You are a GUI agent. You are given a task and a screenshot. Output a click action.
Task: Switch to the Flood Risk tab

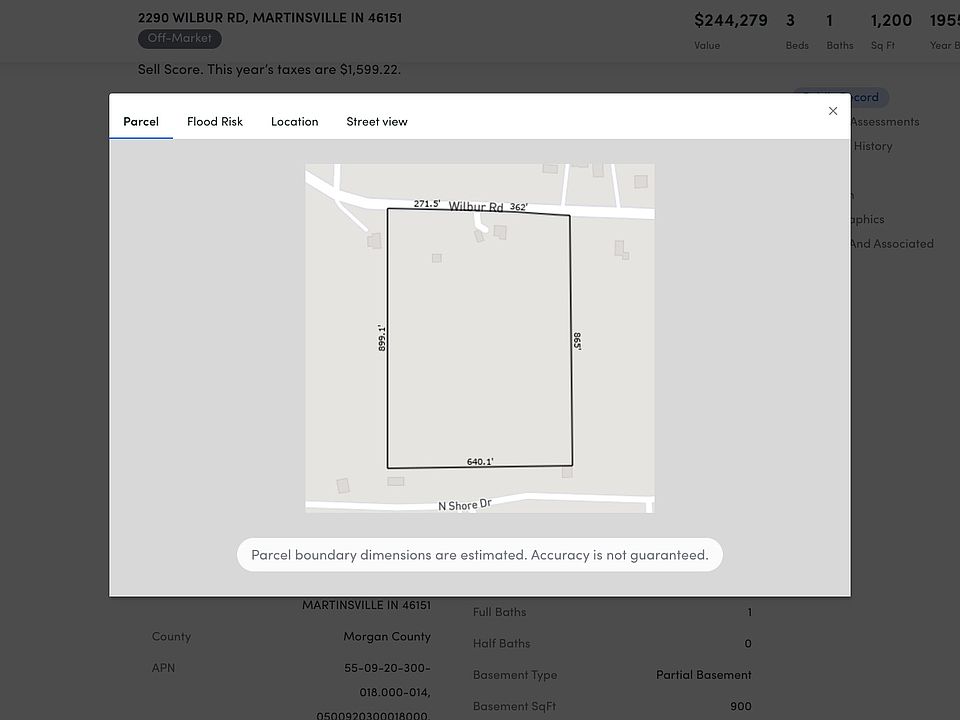click(215, 121)
